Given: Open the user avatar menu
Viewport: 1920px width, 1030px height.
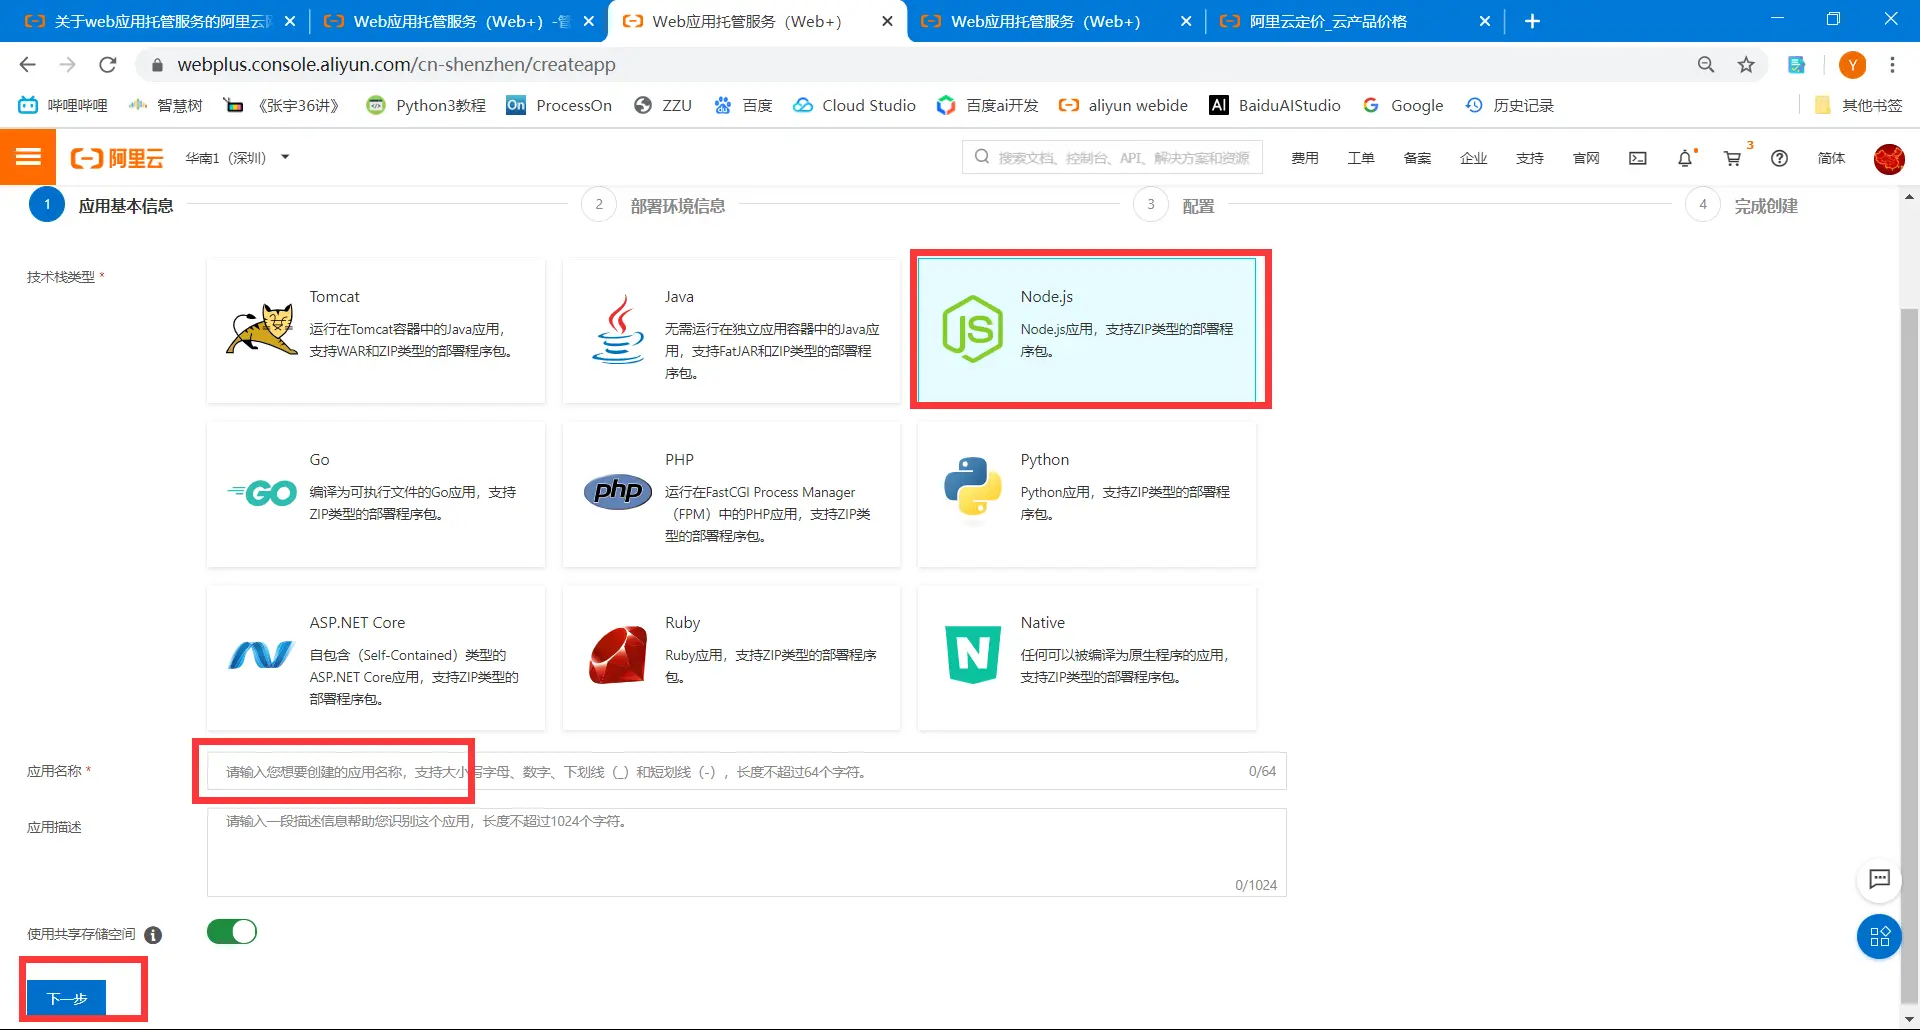Looking at the screenshot, I should (1889, 158).
